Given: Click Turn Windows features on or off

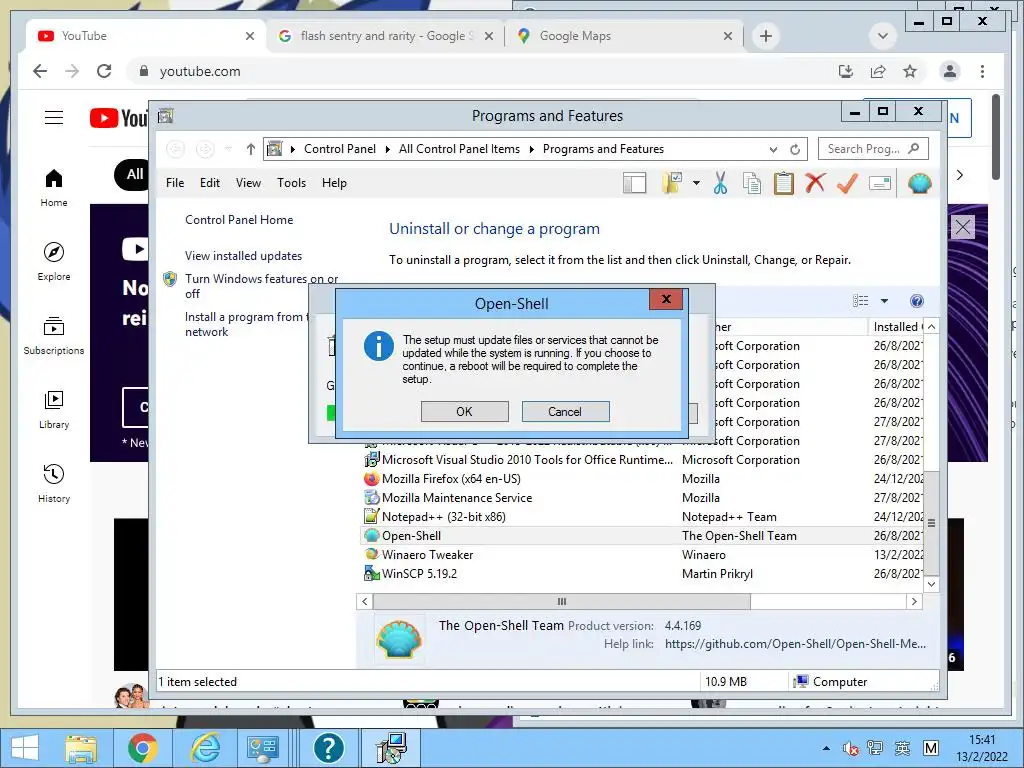Looking at the screenshot, I should [x=261, y=286].
